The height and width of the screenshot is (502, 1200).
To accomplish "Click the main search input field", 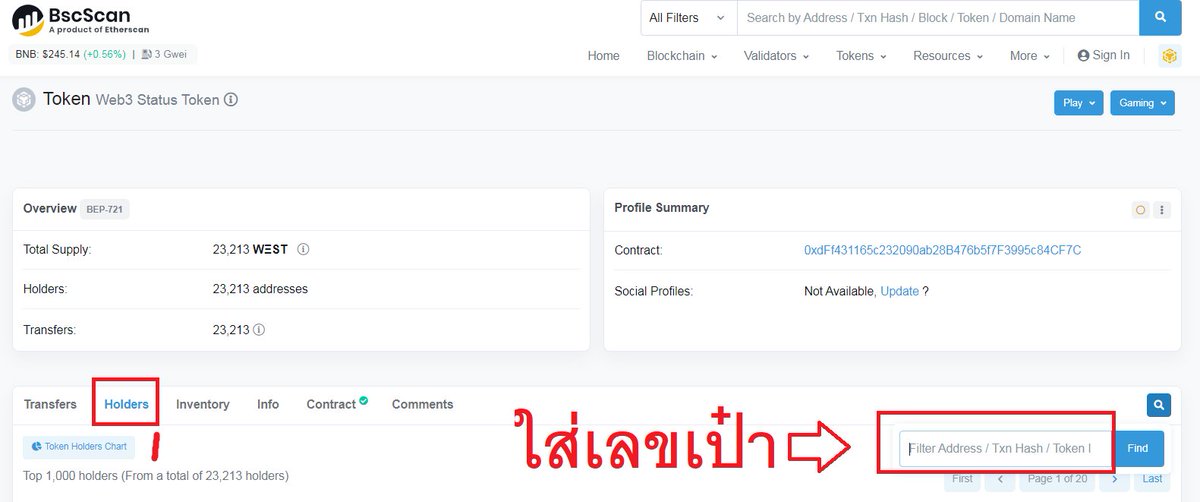I will point(938,18).
